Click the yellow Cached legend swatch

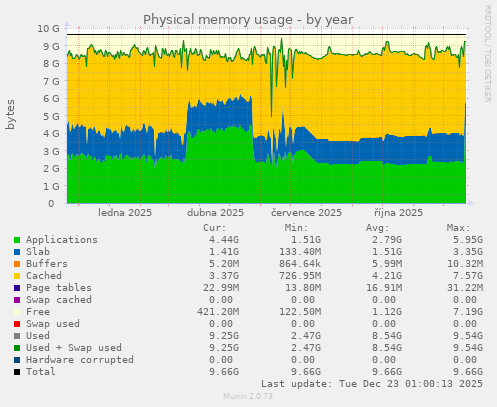(17, 276)
